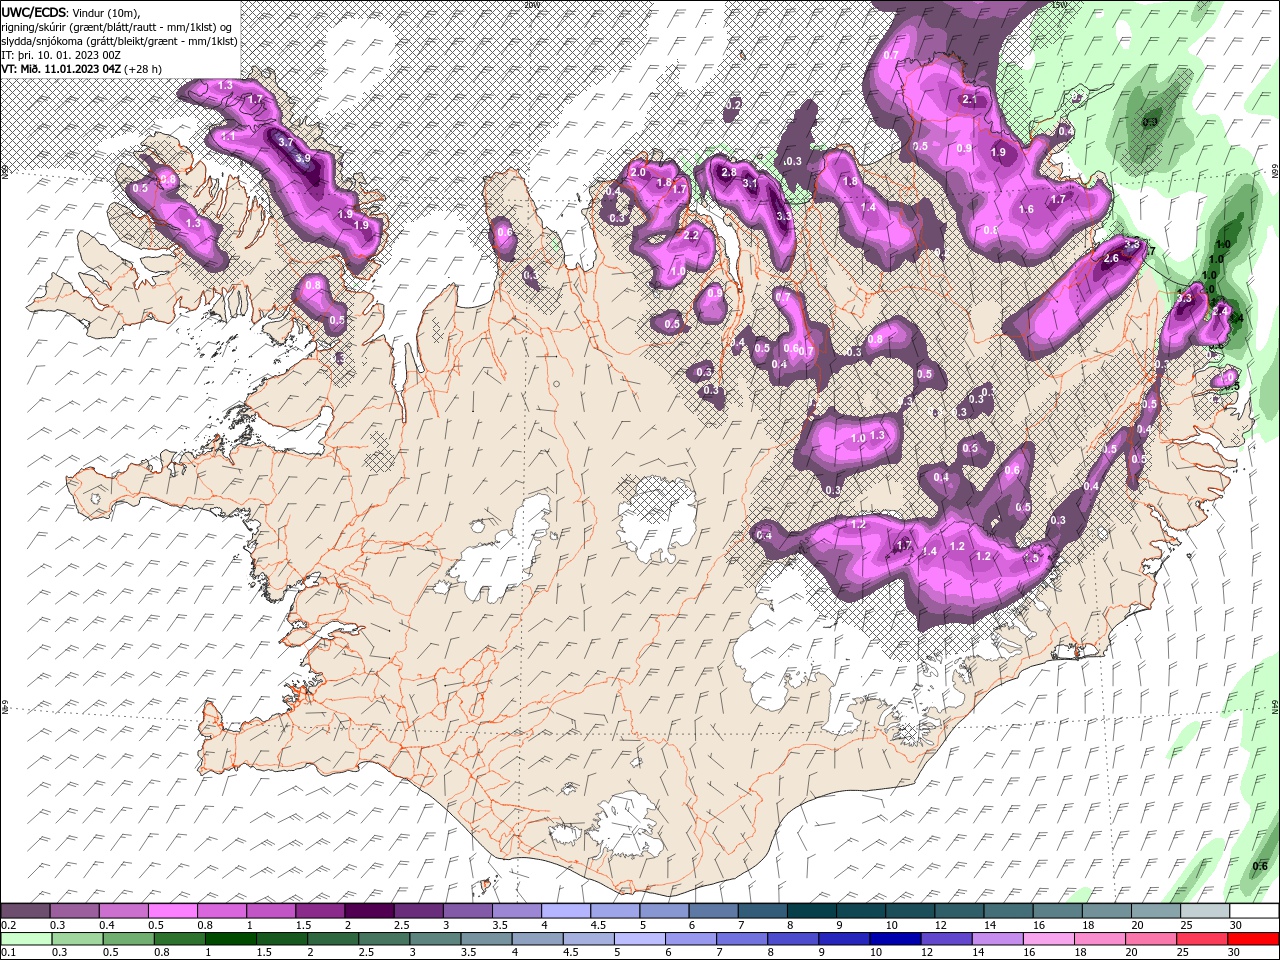Image resolution: width=1280 pixels, height=960 pixels.
Task: Pick the lower legend swatch between 16 and 18
Action: pos(1048,939)
